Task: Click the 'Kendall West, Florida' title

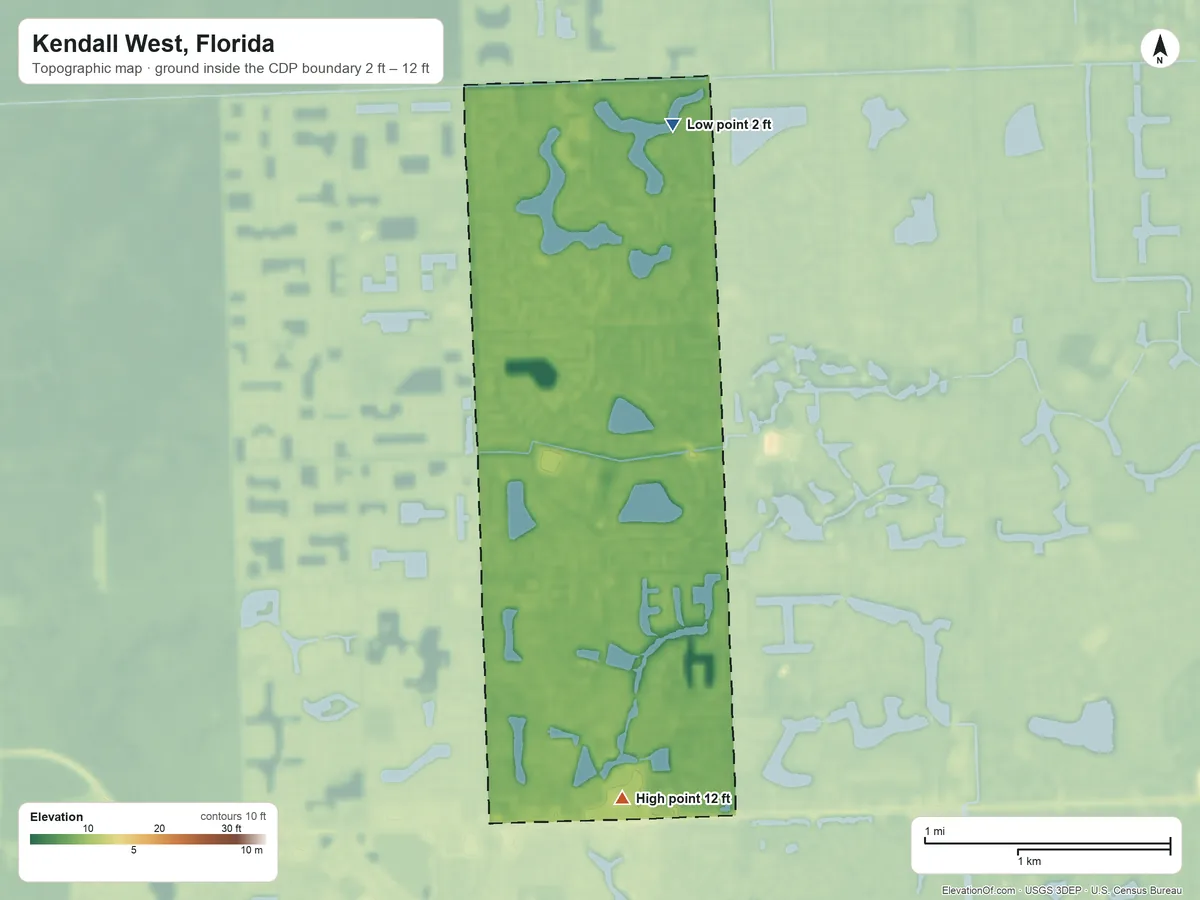Action: (153, 44)
